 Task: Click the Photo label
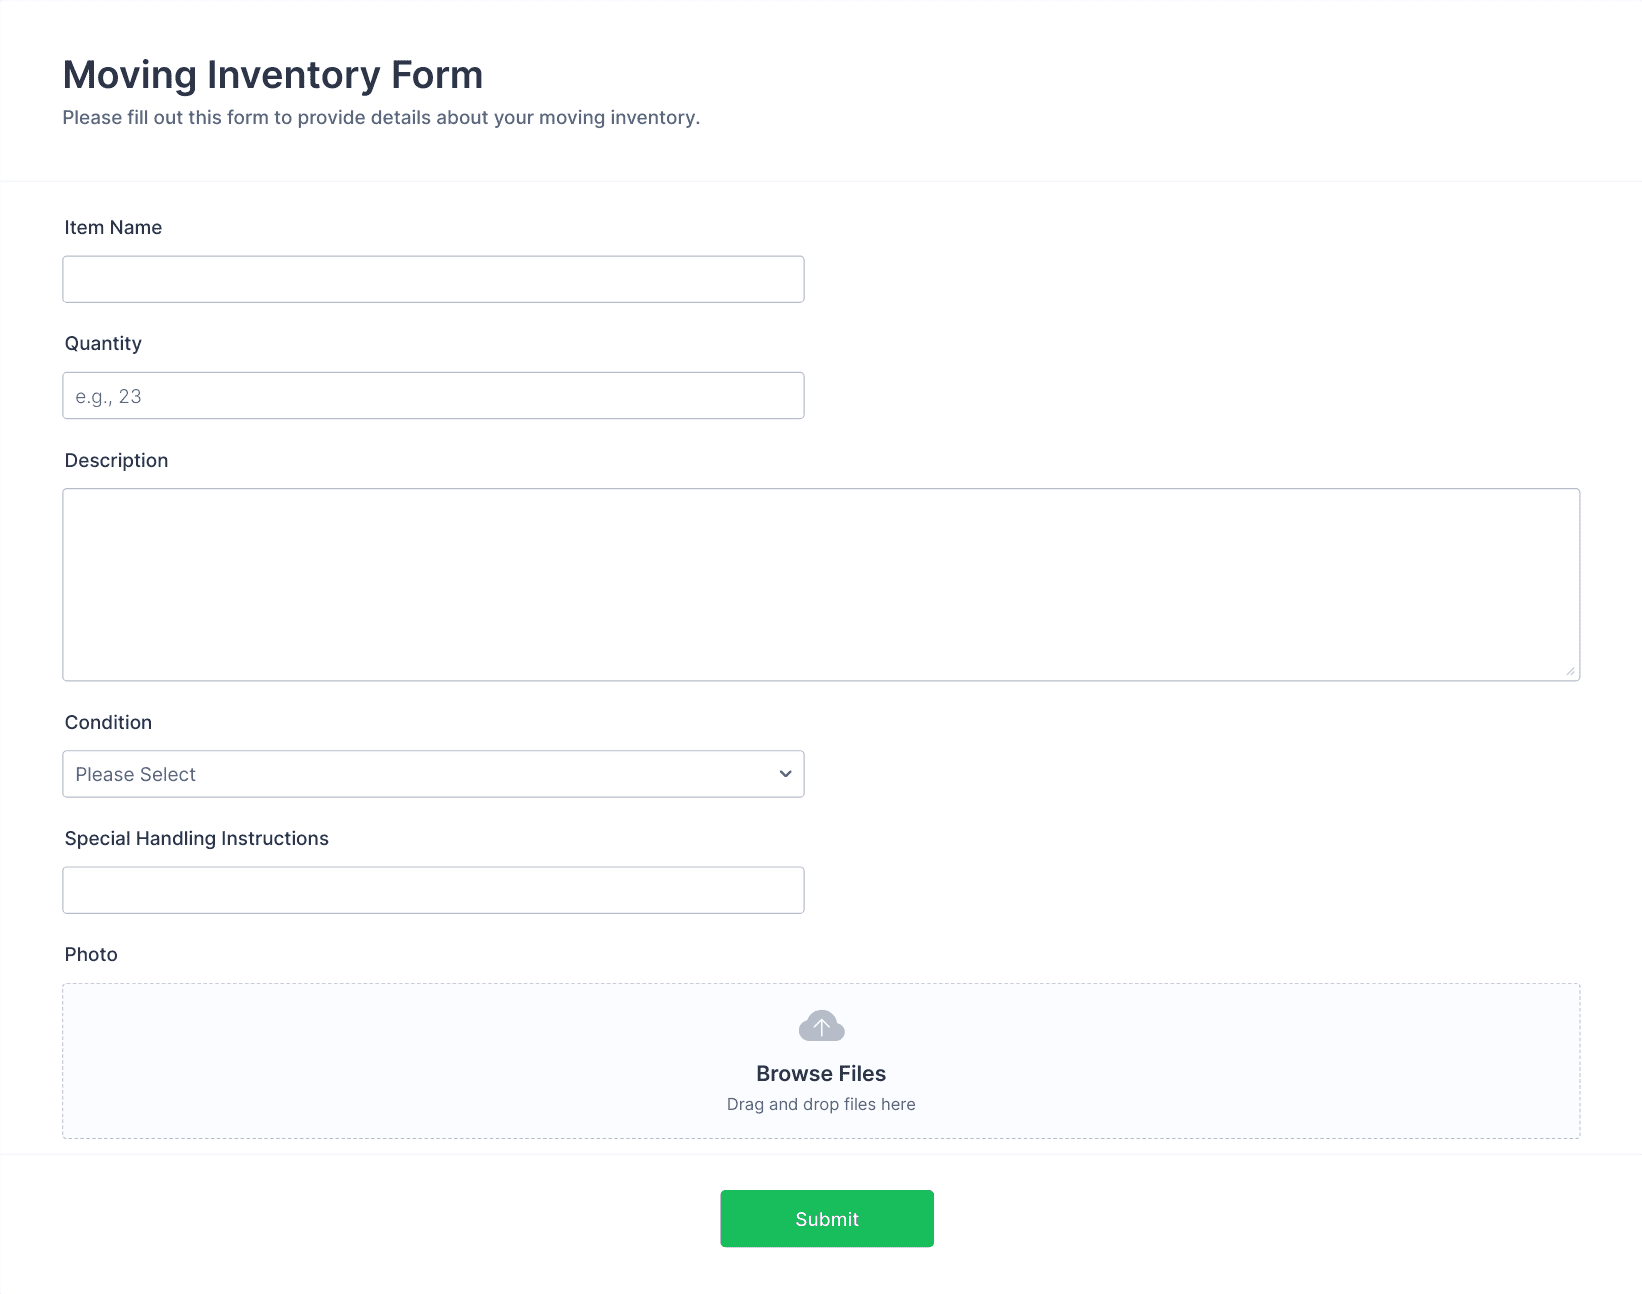point(91,954)
